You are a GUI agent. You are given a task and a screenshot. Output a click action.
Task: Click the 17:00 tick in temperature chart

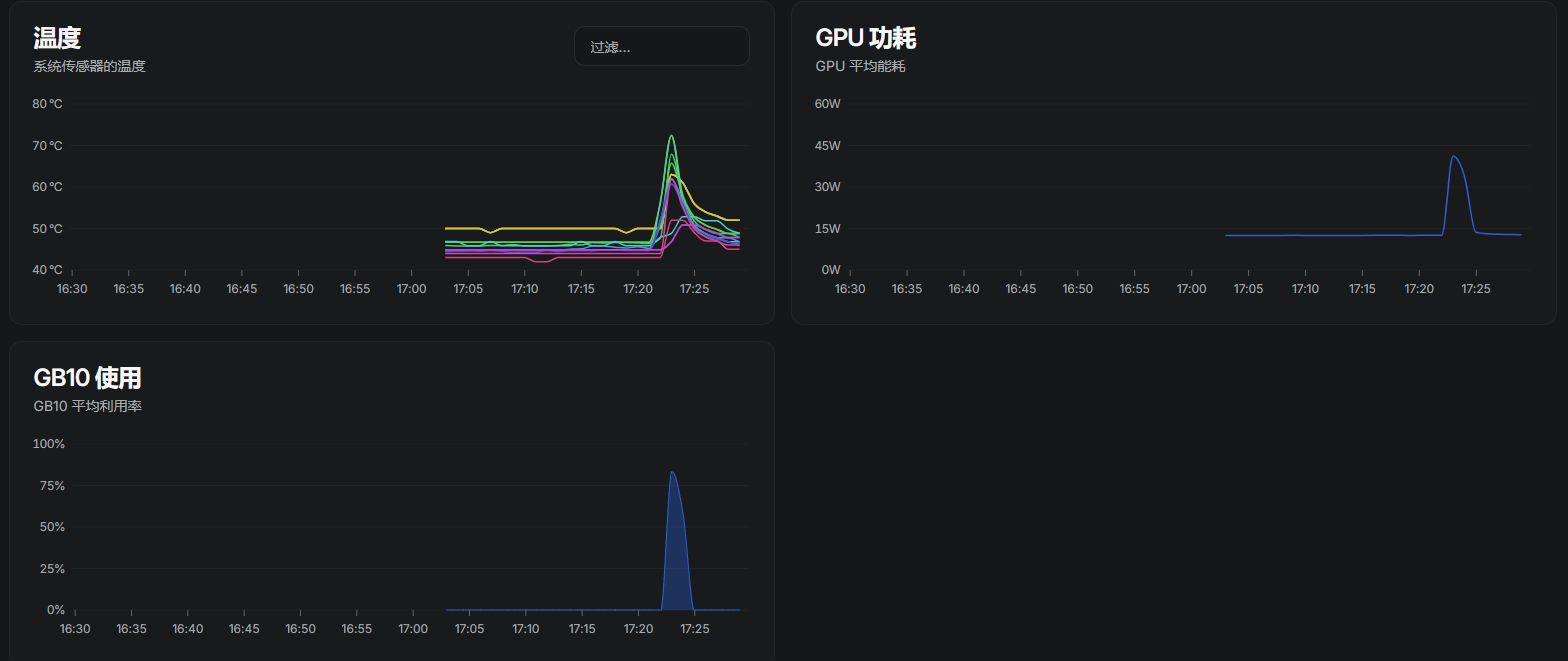tap(412, 289)
